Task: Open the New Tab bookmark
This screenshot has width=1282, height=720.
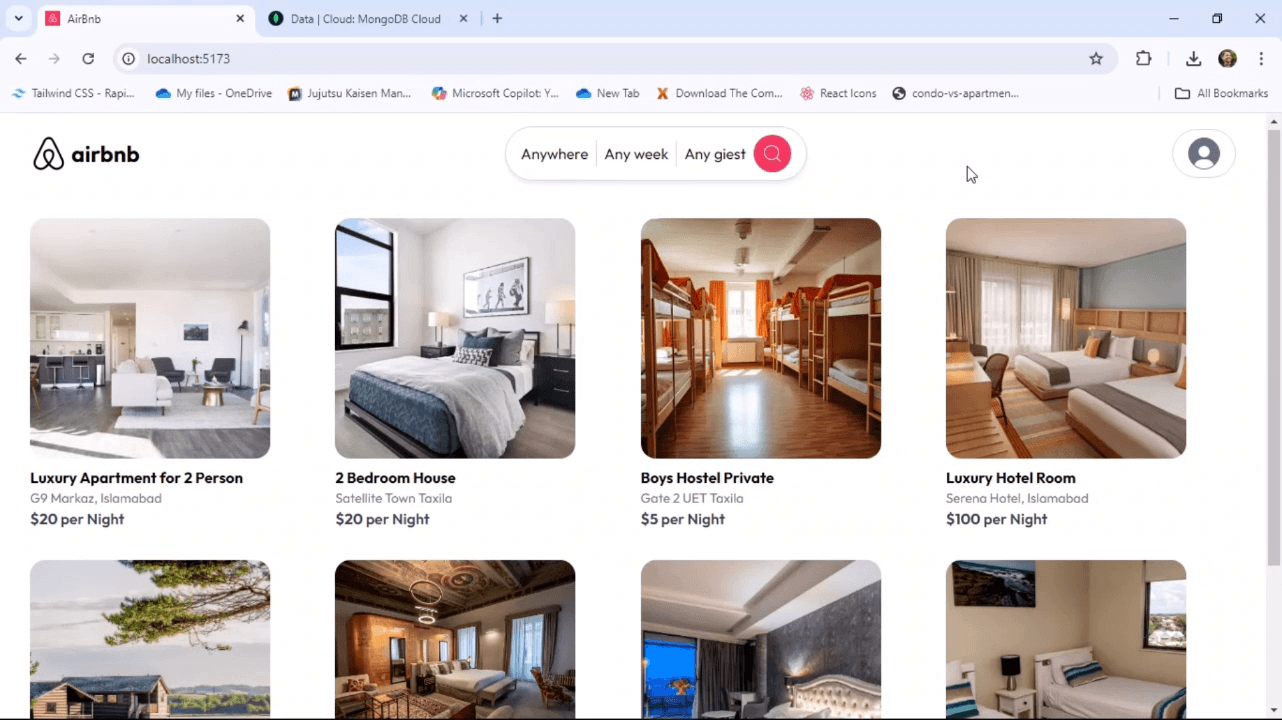Action: pos(608,93)
